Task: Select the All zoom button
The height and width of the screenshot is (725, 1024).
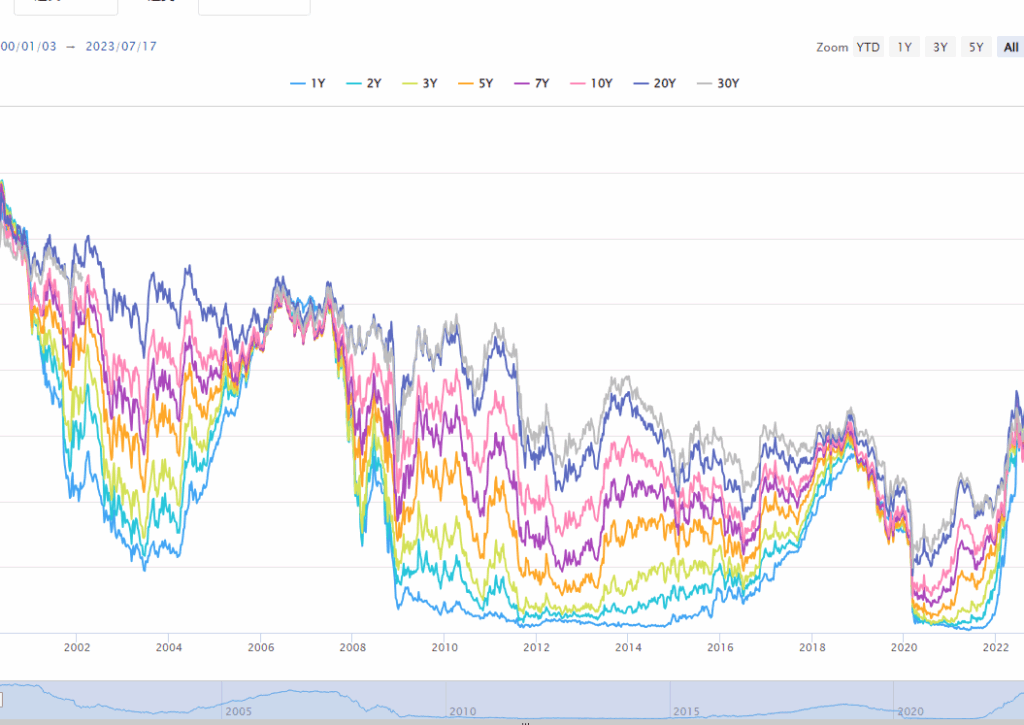Action: (1010, 47)
